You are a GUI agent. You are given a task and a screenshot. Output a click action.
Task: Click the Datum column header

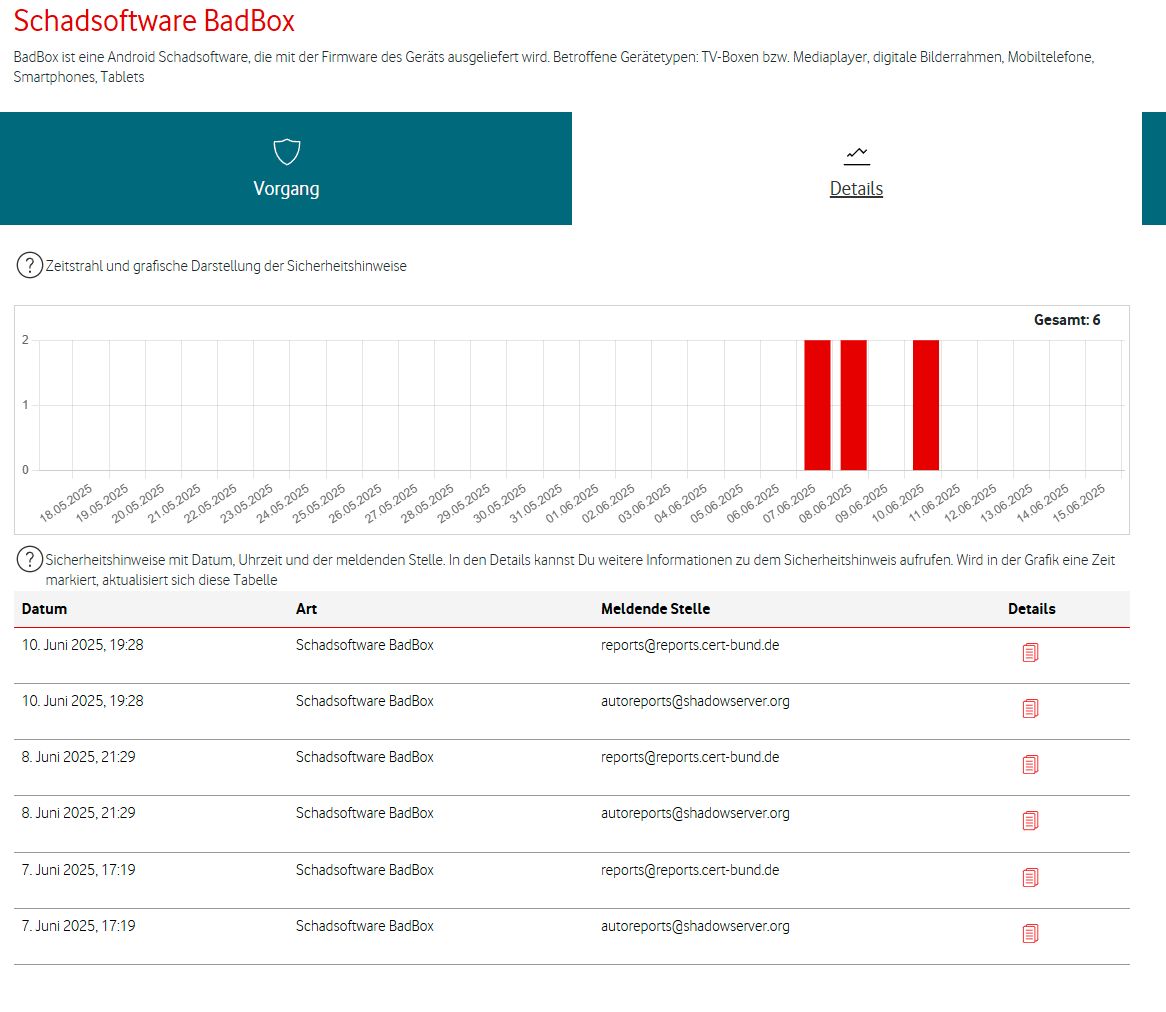point(45,609)
